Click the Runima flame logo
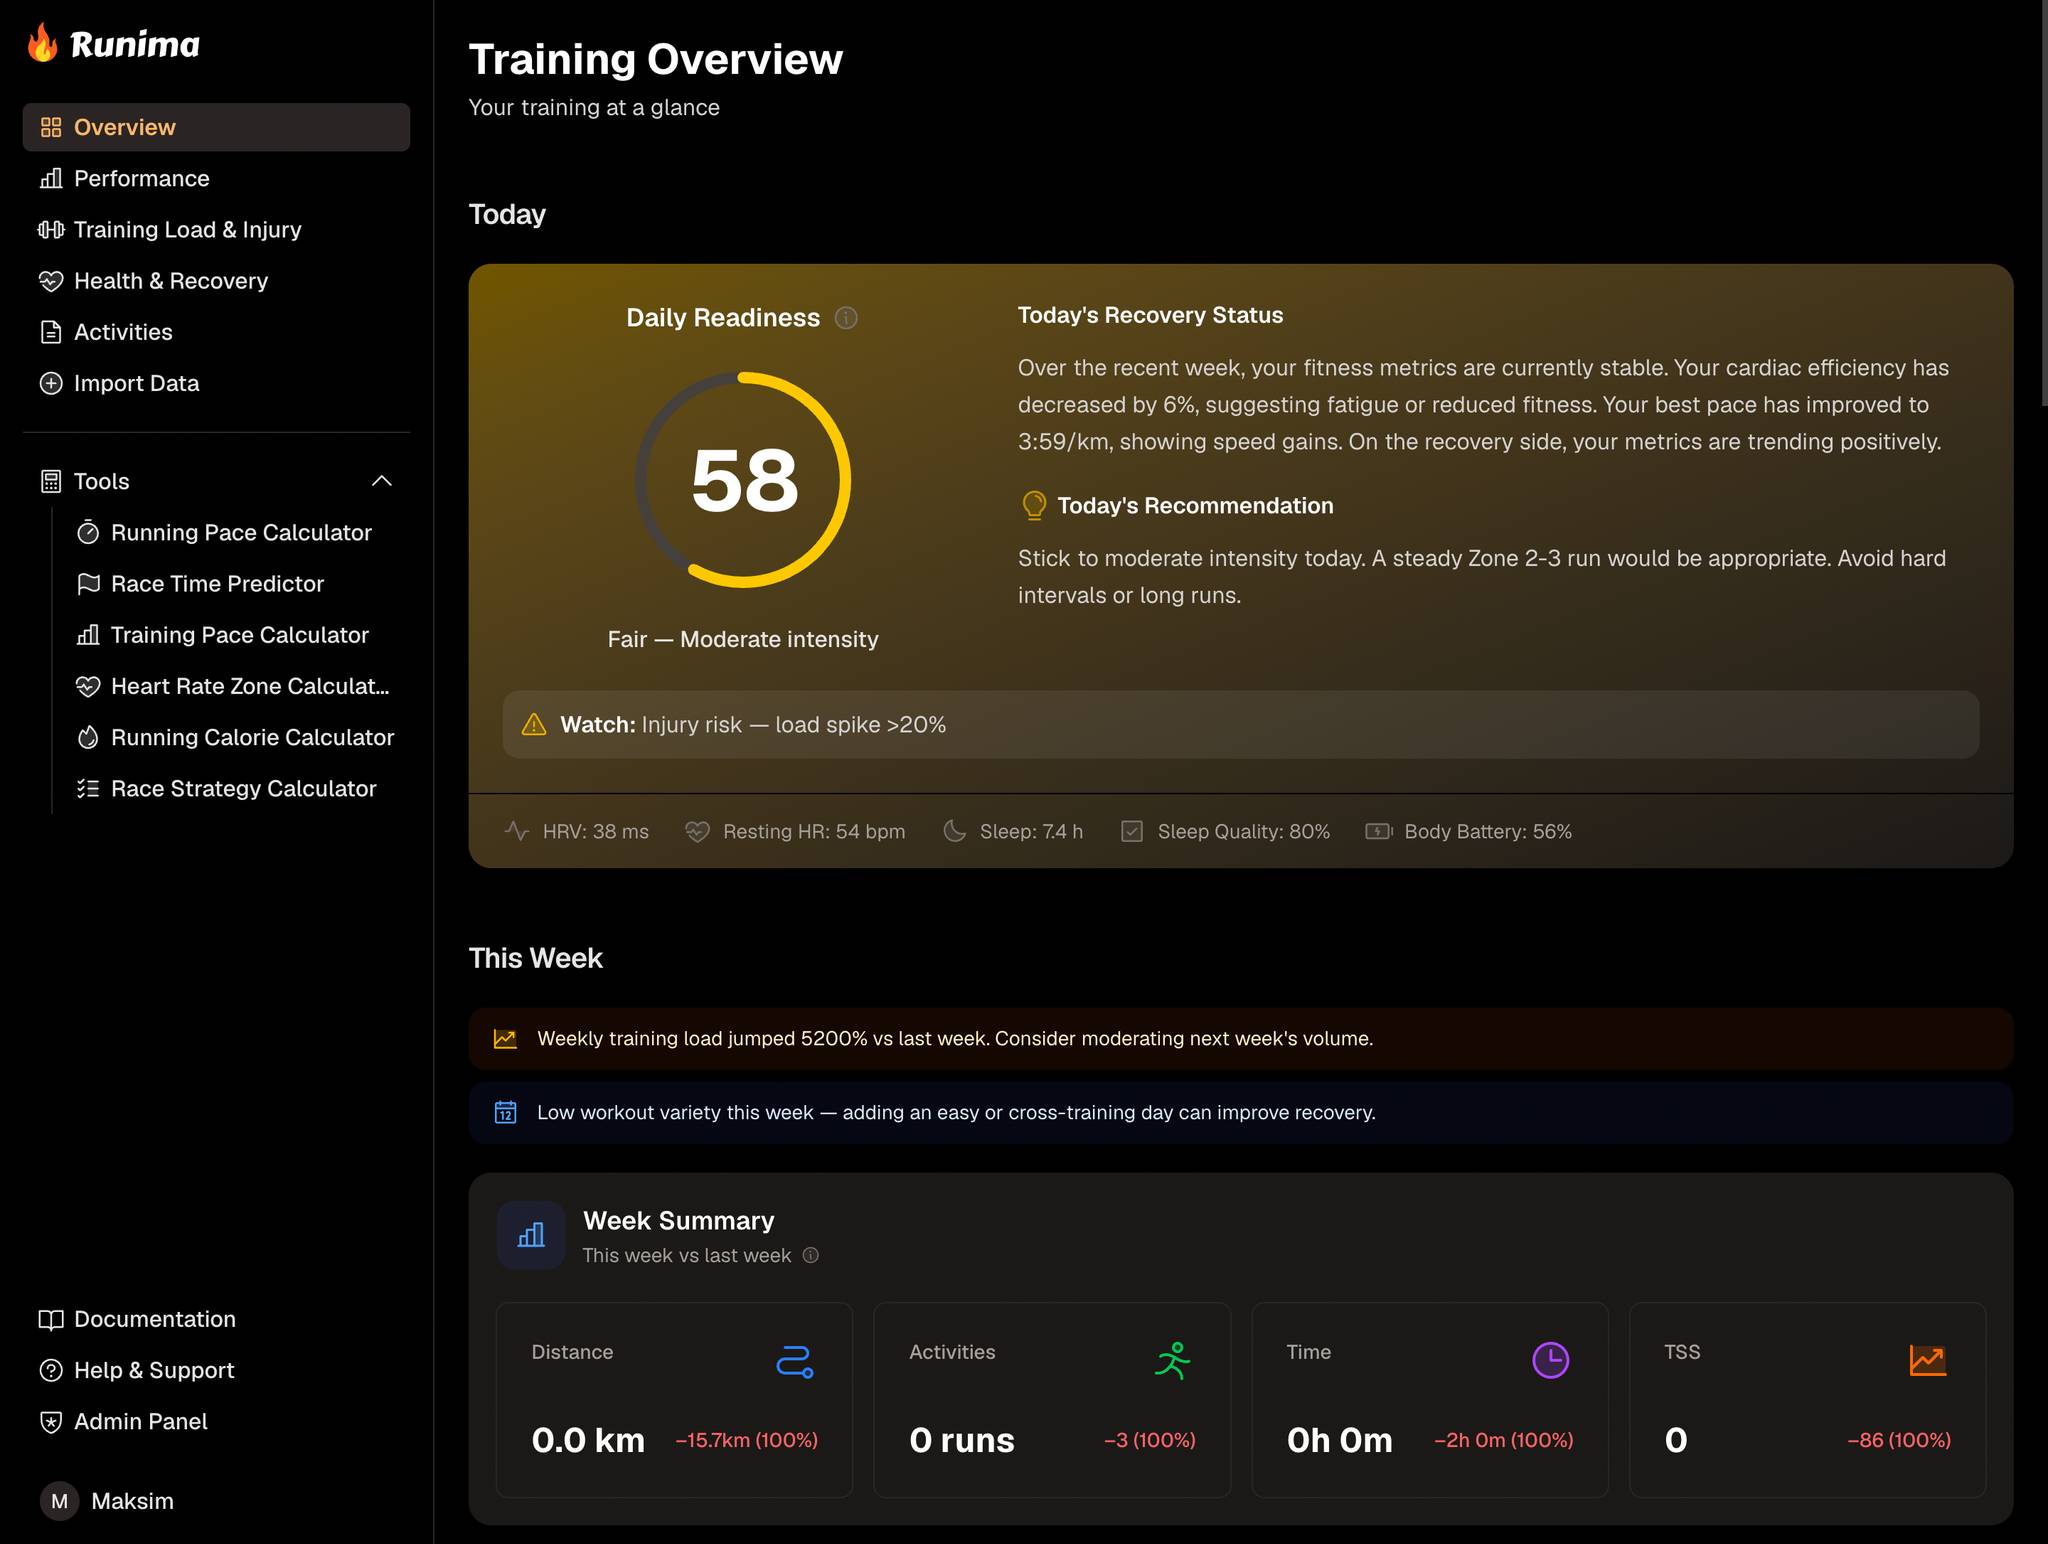Viewport: 2048px width, 1544px height. coord(43,44)
